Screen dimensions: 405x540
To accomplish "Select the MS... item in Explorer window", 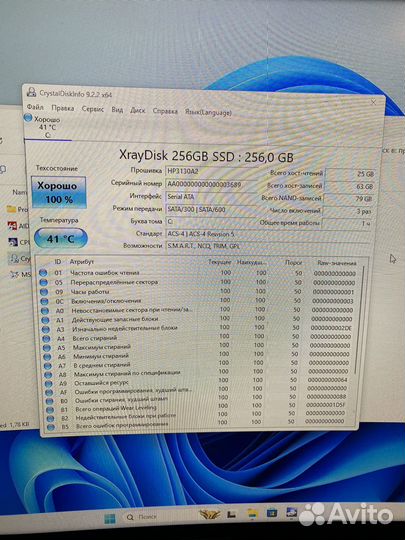I will [20, 274].
